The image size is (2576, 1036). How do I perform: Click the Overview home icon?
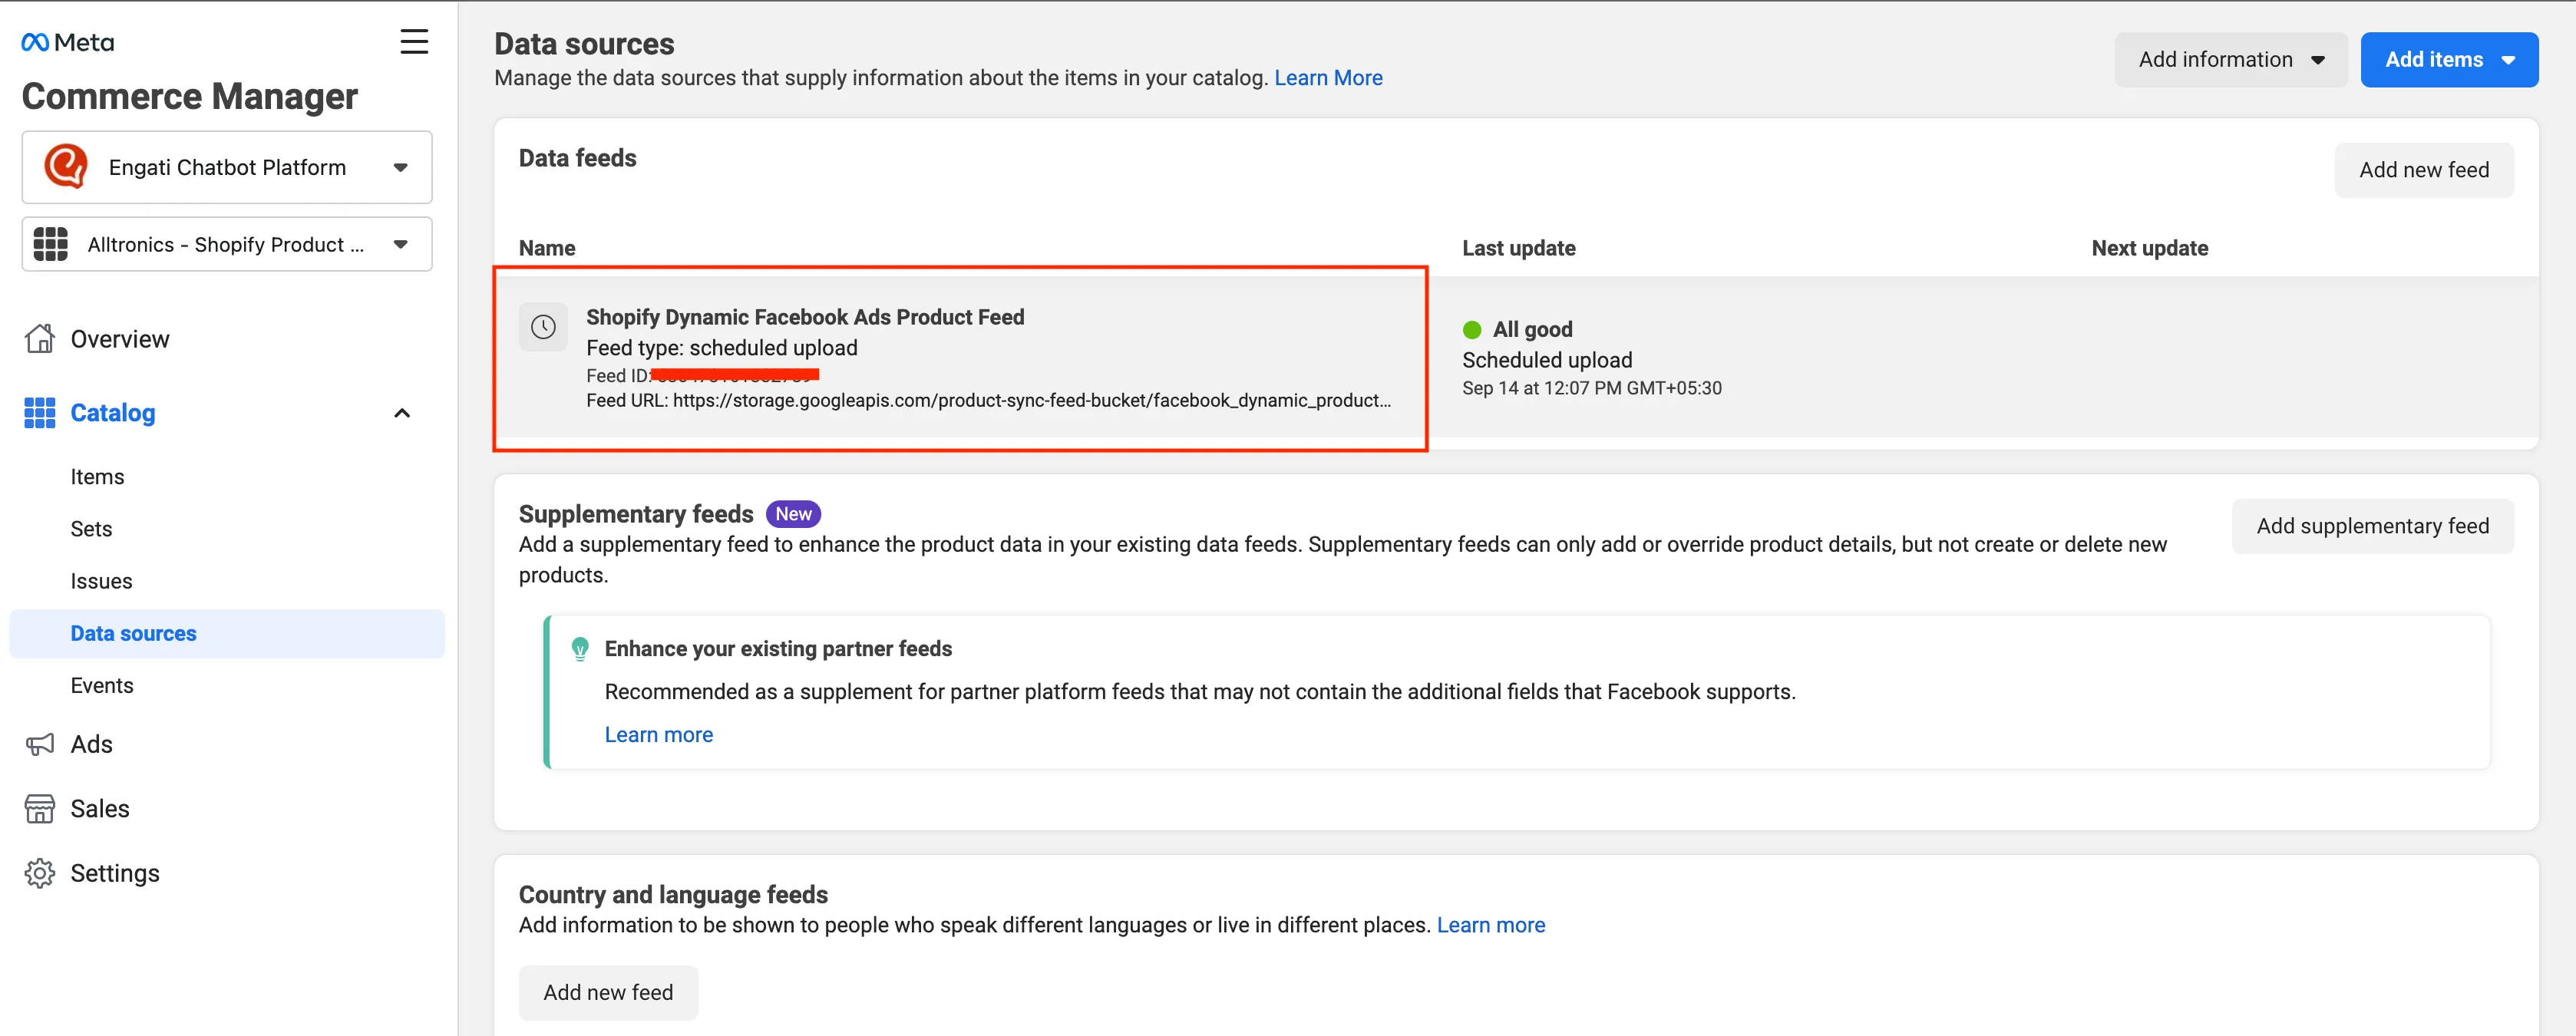pyautogui.click(x=40, y=339)
